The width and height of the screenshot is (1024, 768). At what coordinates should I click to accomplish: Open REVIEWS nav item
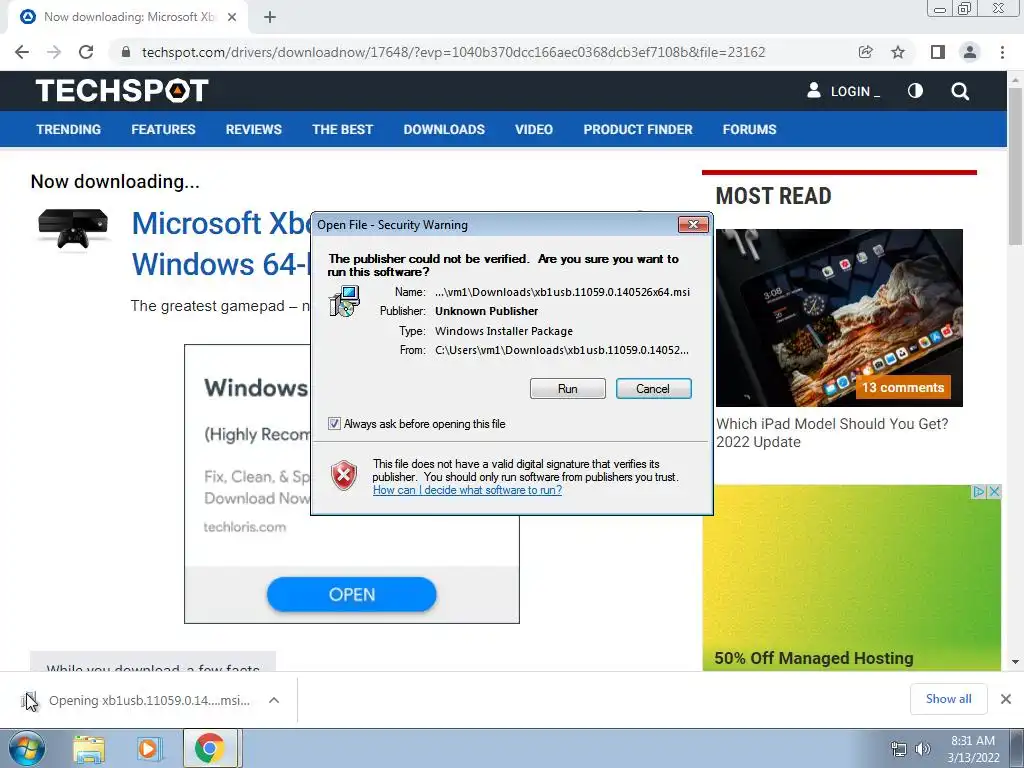253,129
